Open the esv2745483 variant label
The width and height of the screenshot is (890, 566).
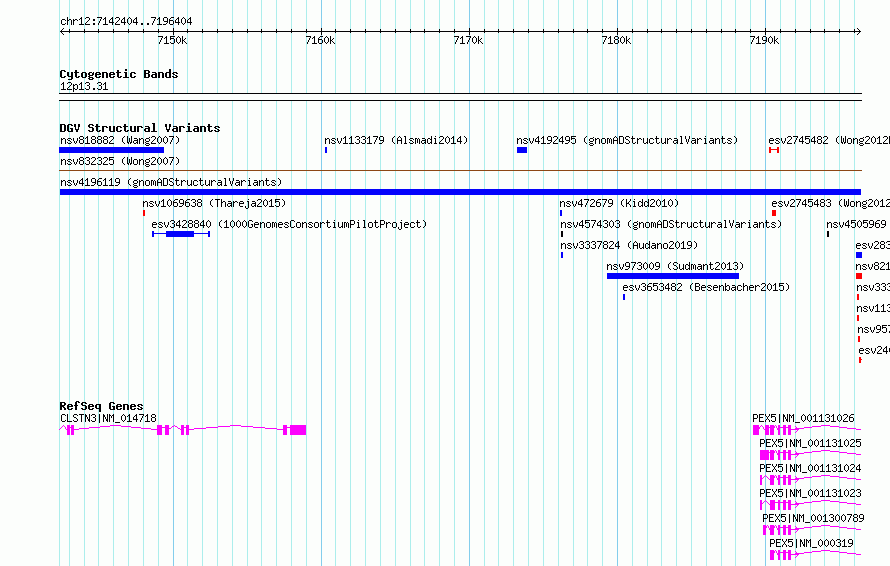pyautogui.click(x=830, y=203)
